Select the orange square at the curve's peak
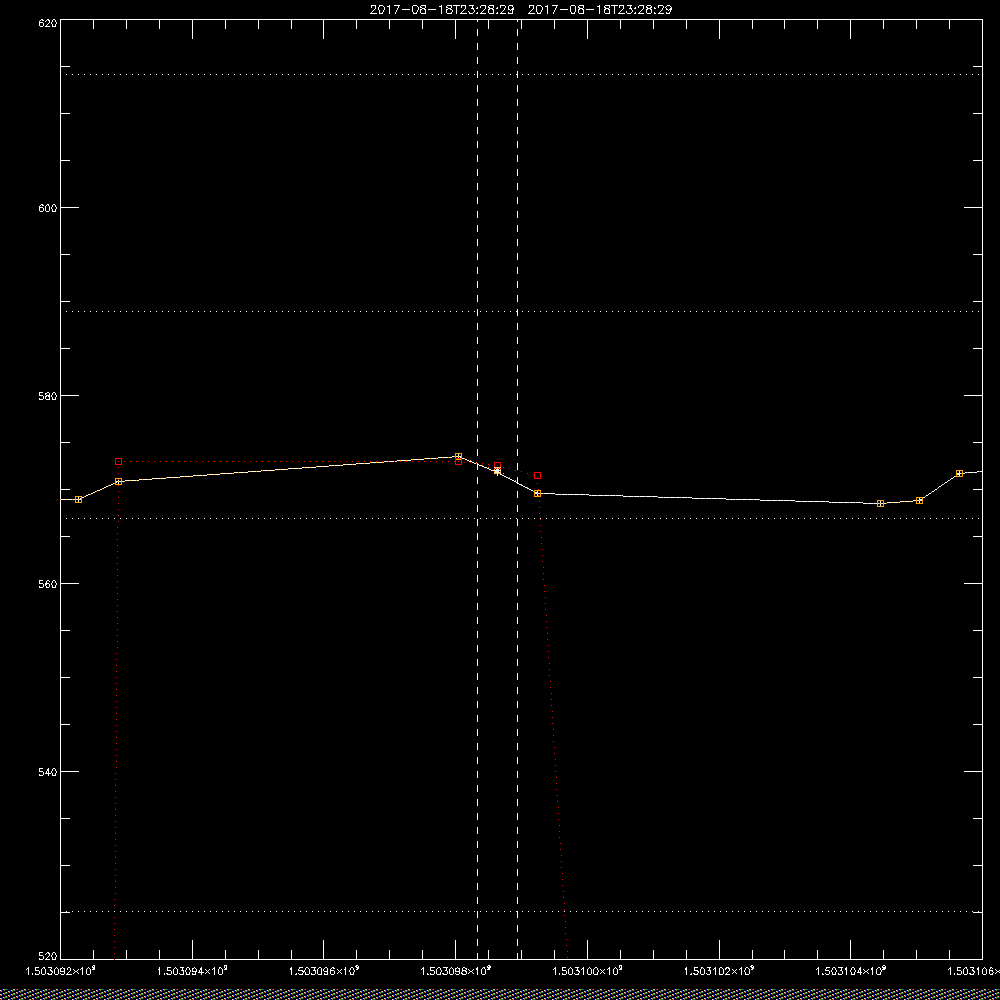1000x1000 pixels. pos(459,456)
